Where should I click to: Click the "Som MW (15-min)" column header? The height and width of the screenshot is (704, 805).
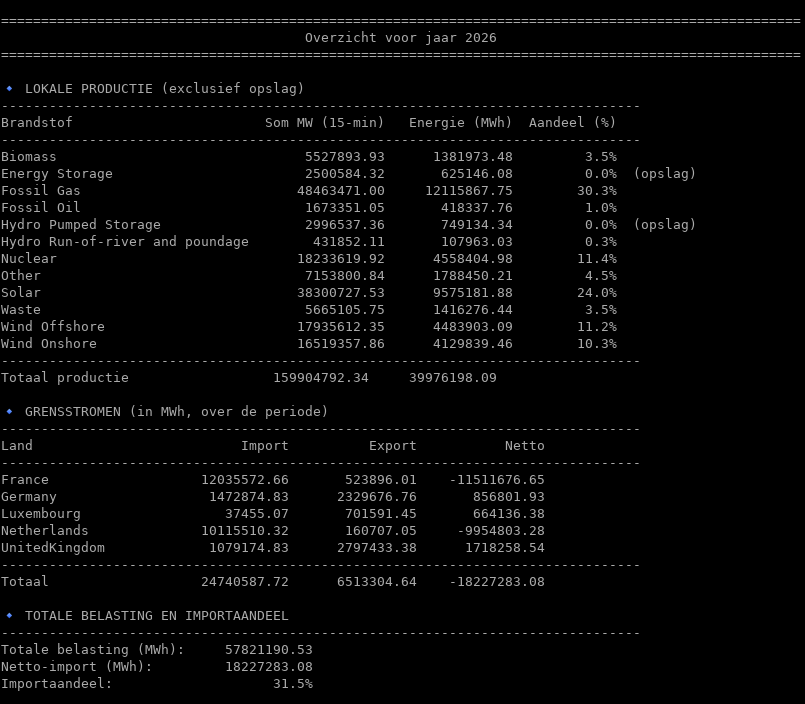(x=324, y=123)
